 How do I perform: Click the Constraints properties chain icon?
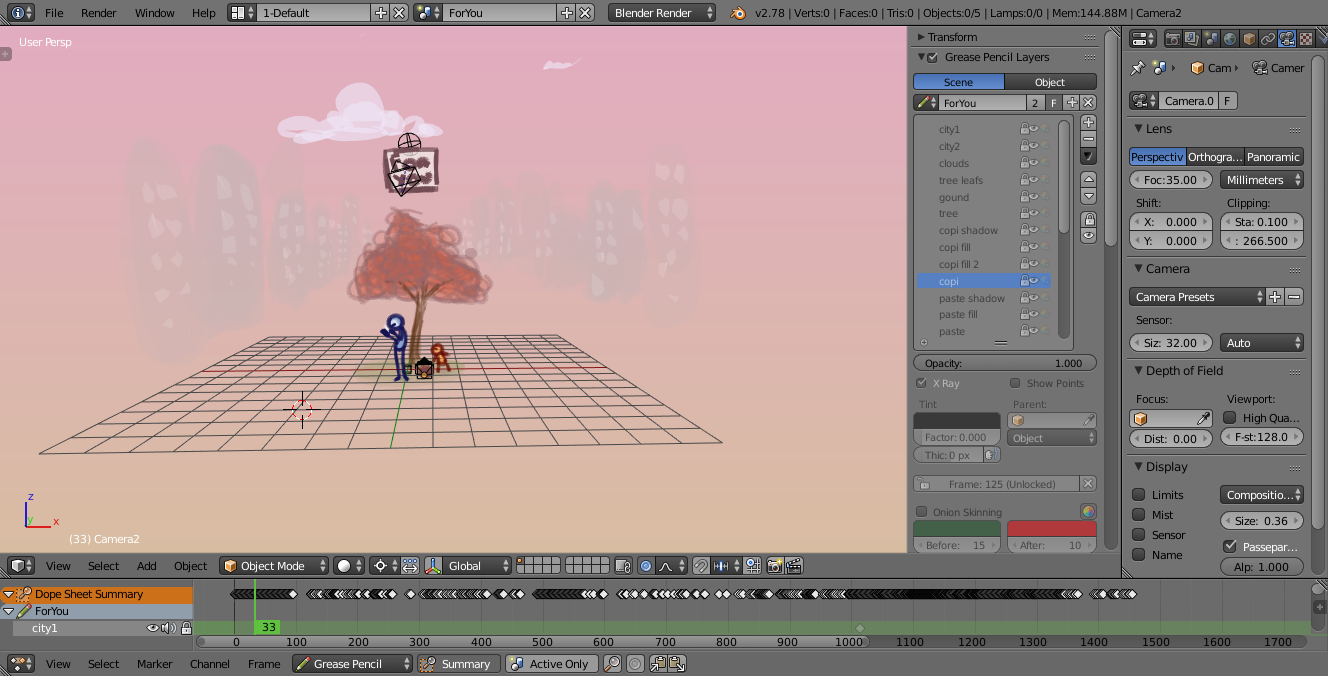(x=1268, y=39)
